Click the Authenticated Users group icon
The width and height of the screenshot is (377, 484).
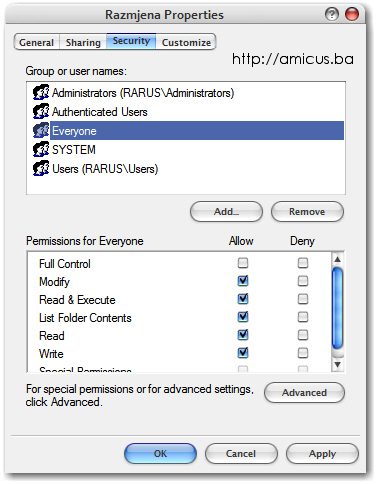[41, 112]
